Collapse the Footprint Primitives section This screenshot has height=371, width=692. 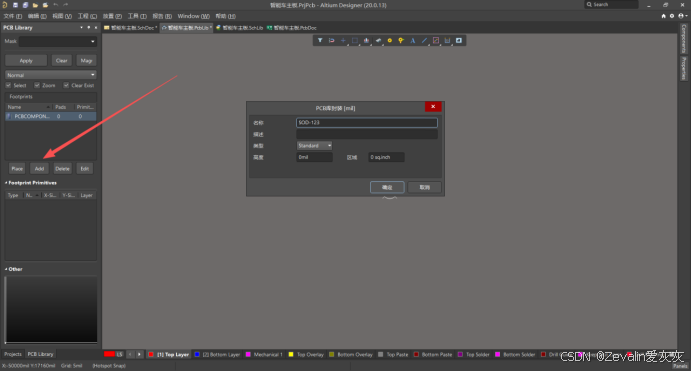click(x=6, y=183)
